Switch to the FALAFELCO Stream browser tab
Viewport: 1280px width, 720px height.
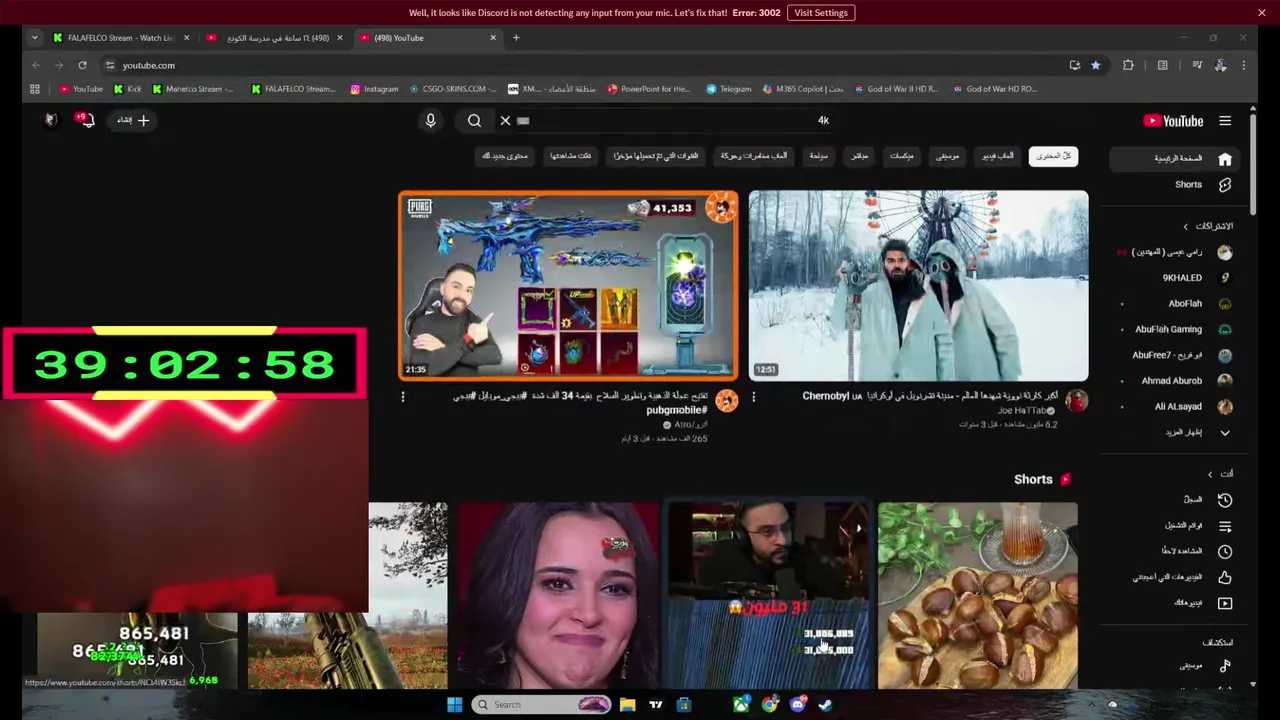coord(120,38)
